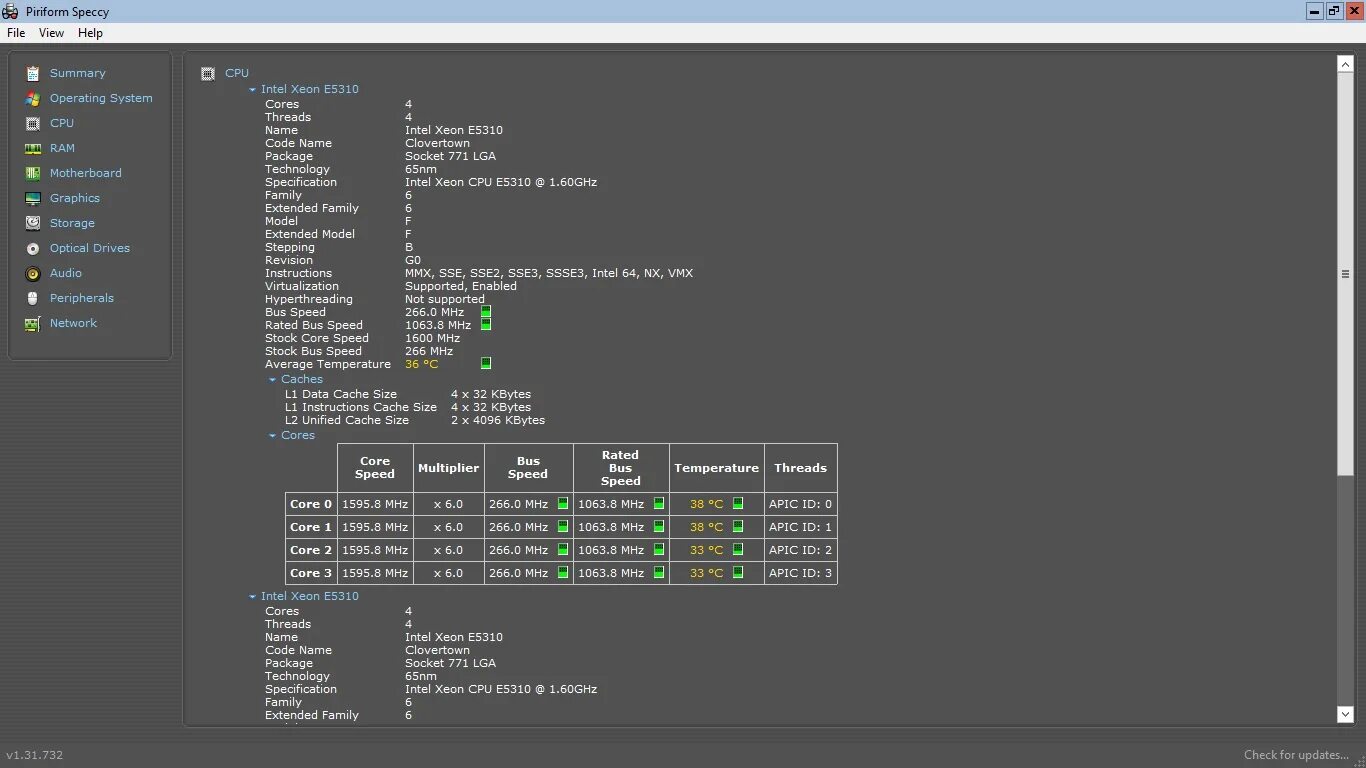The width and height of the screenshot is (1366, 768).
Task: Click Core 0 bus speed green indicator
Action: tap(563, 504)
